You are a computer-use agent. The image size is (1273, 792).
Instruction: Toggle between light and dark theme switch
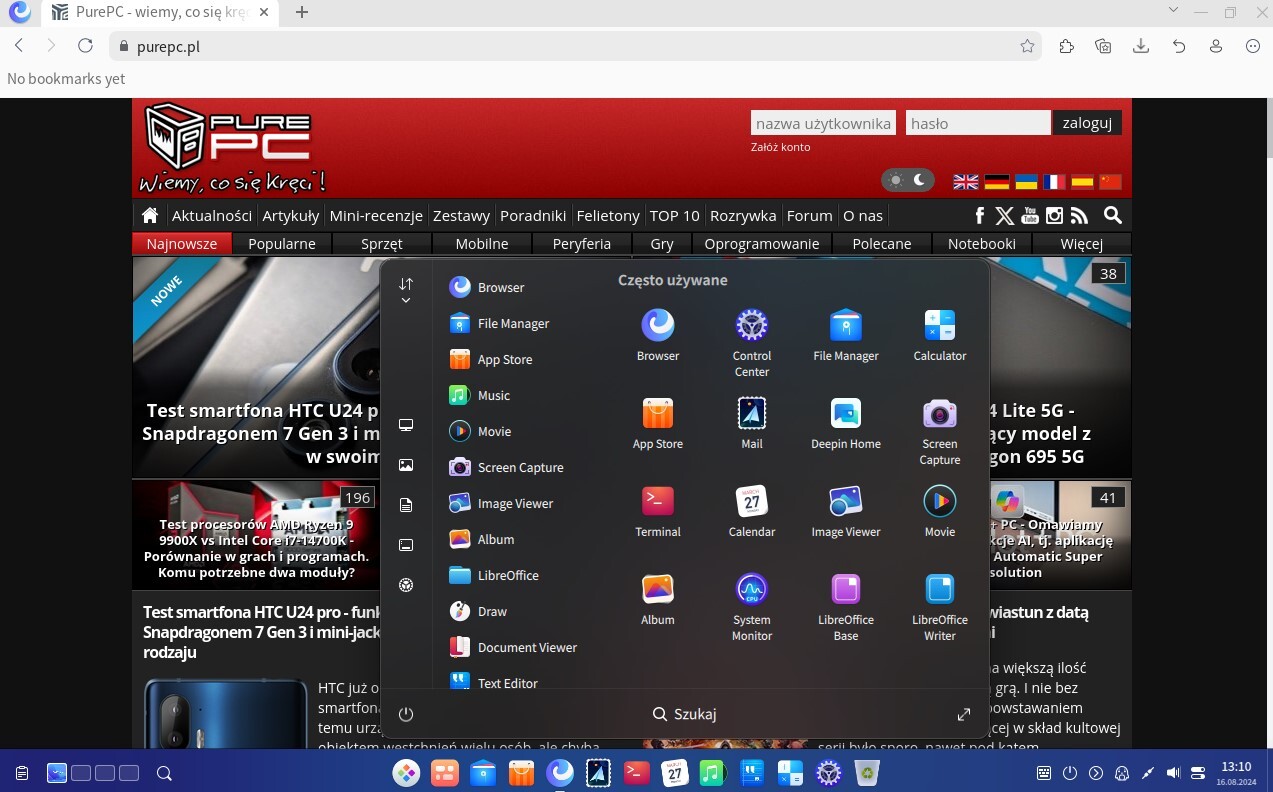tap(908, 180)
